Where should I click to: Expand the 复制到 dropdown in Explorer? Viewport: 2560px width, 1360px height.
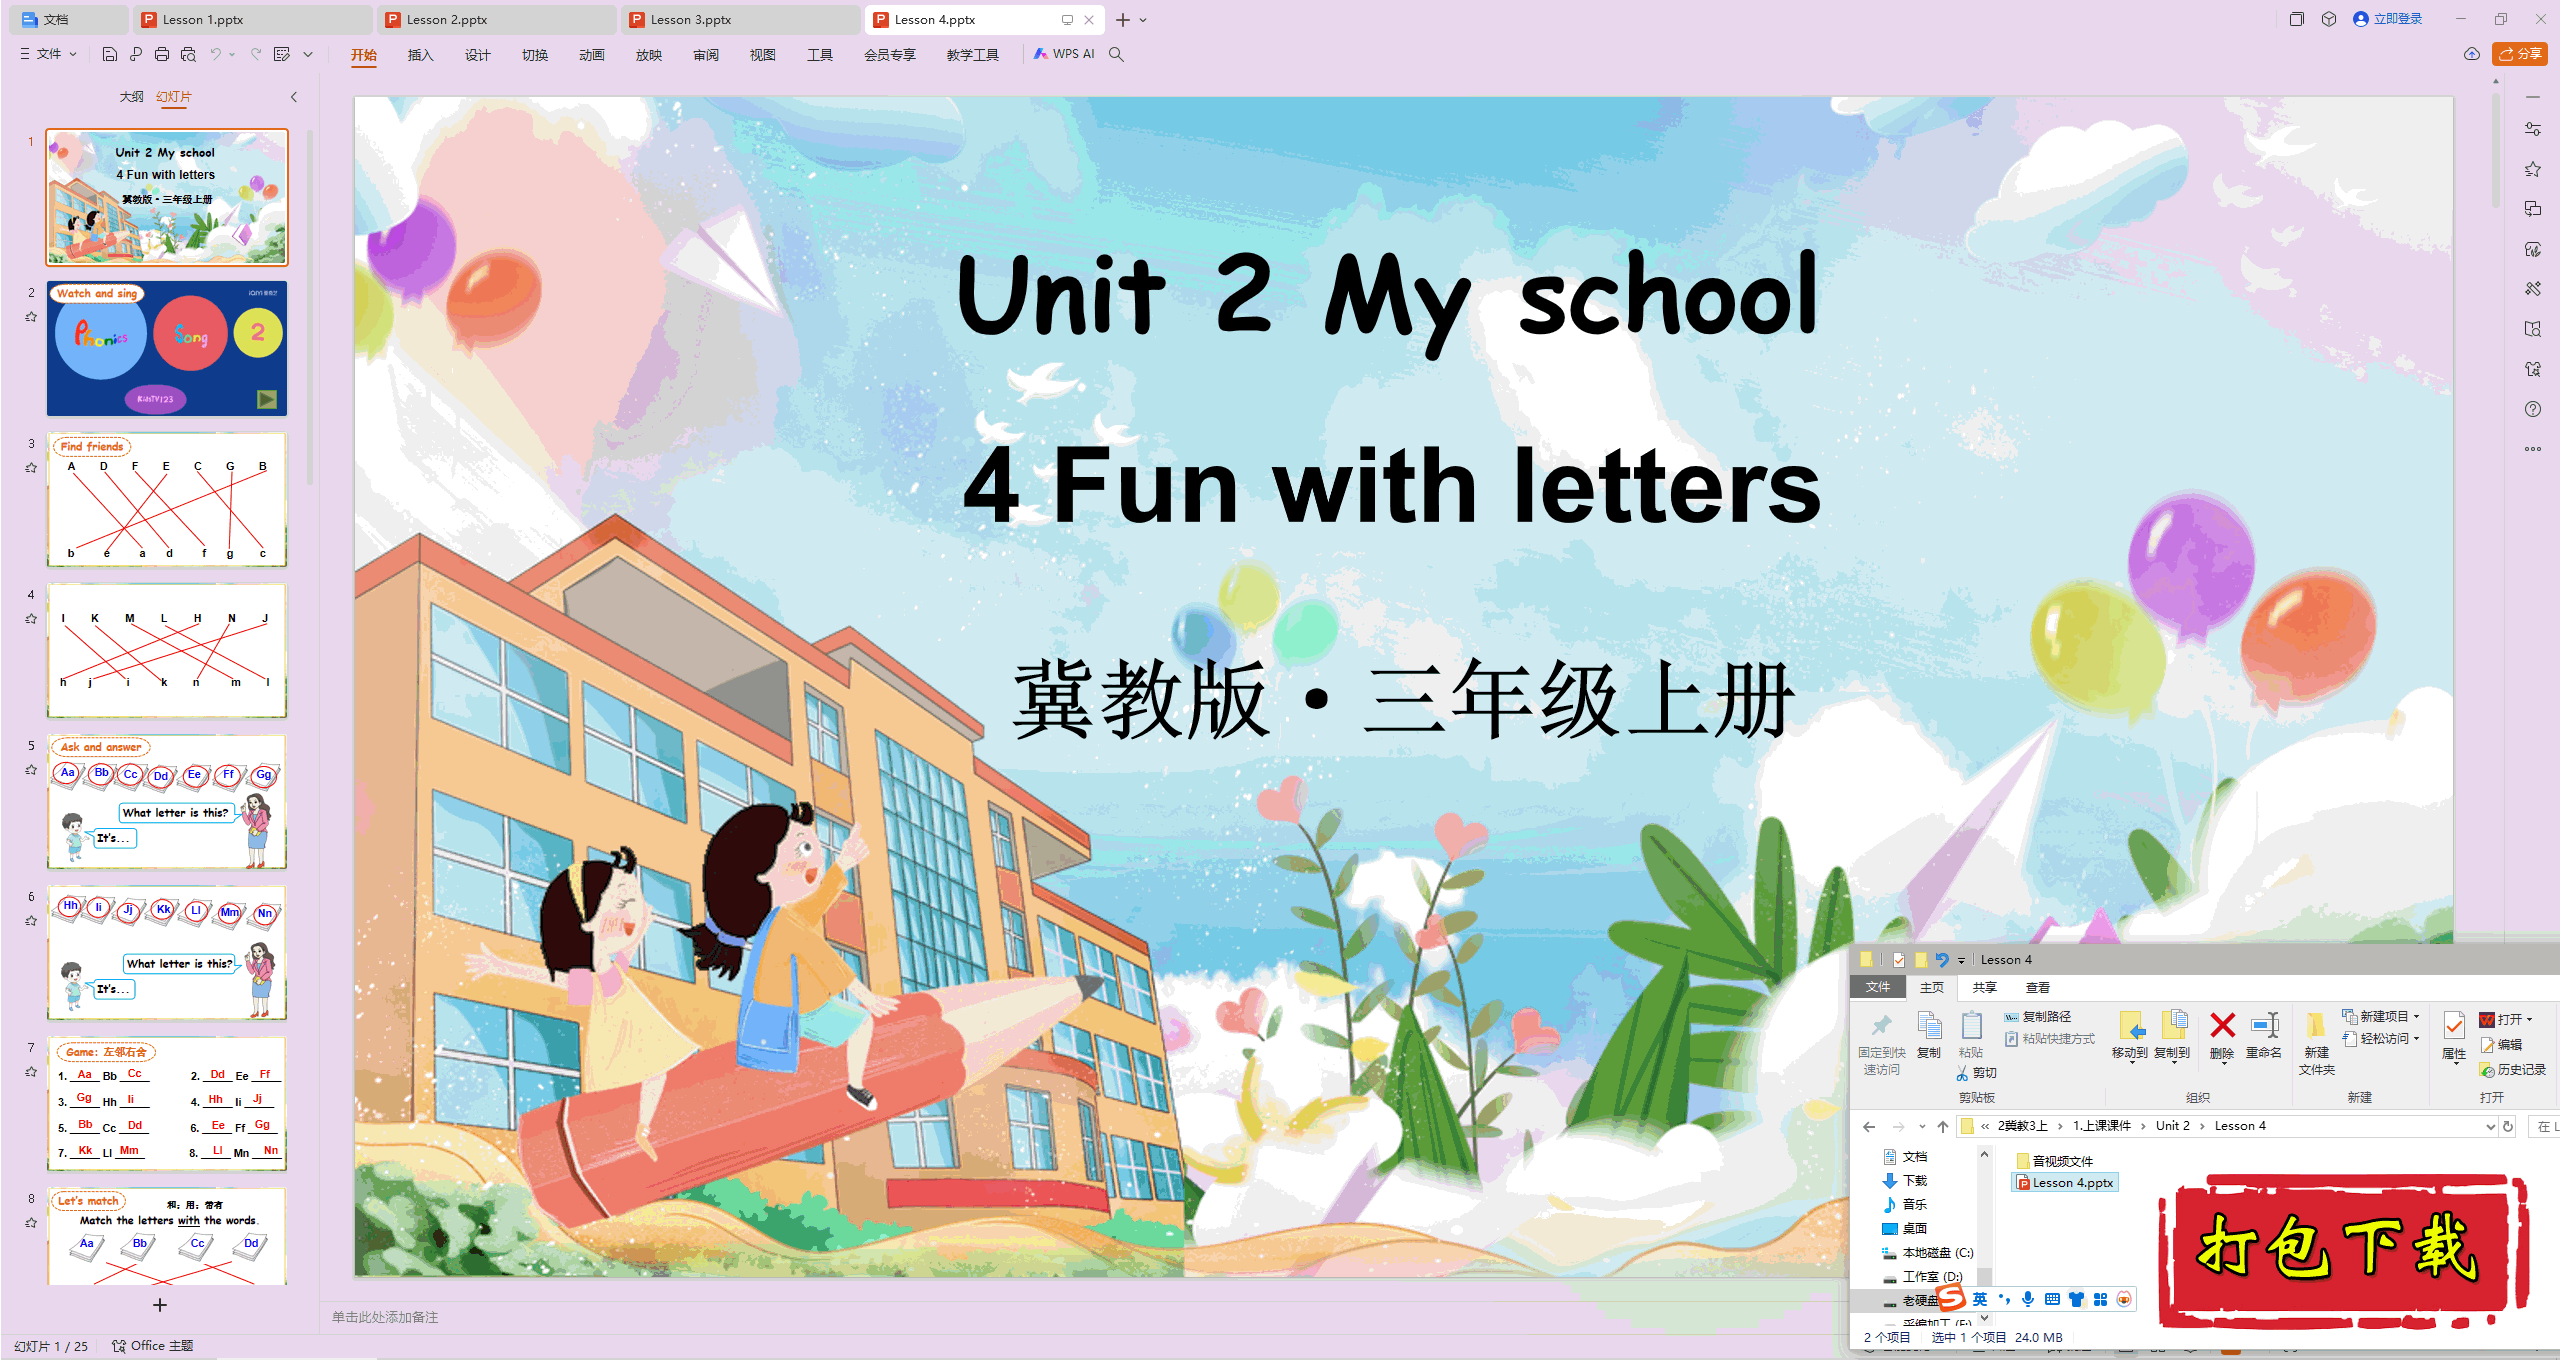point(2173,1063)
